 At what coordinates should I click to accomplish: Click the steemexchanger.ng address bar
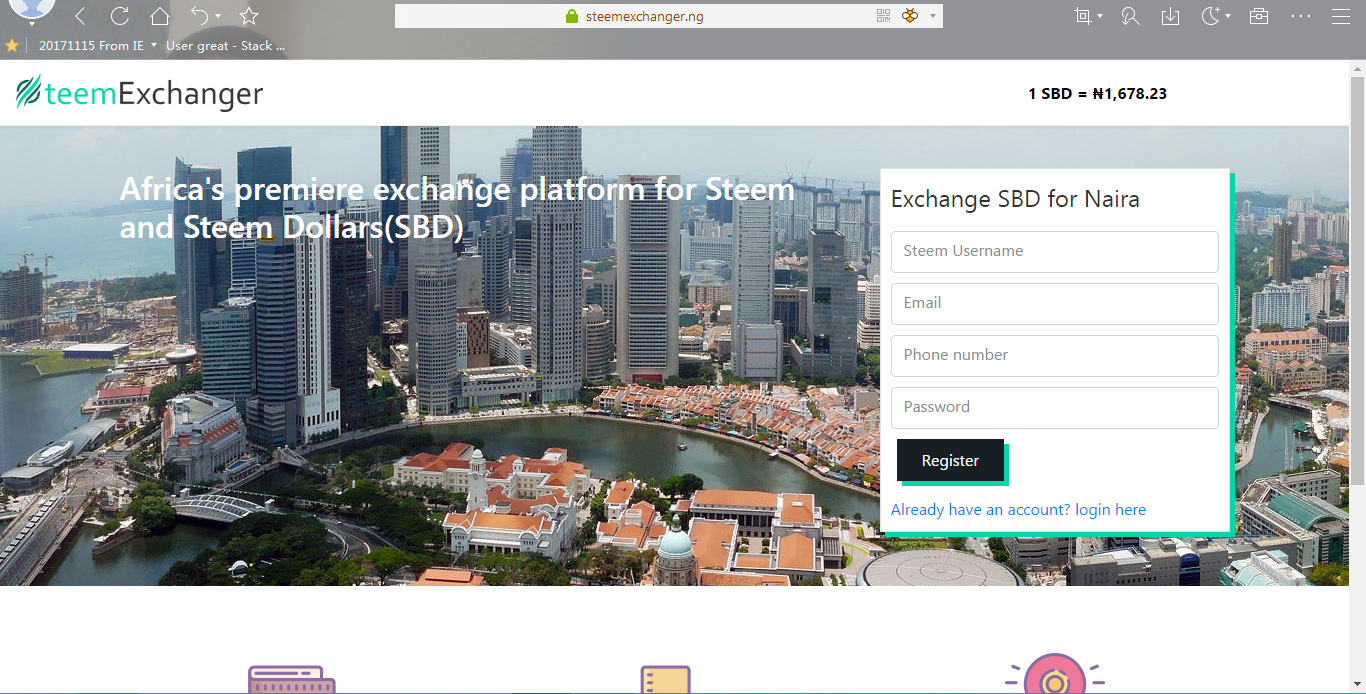[668, 16]
